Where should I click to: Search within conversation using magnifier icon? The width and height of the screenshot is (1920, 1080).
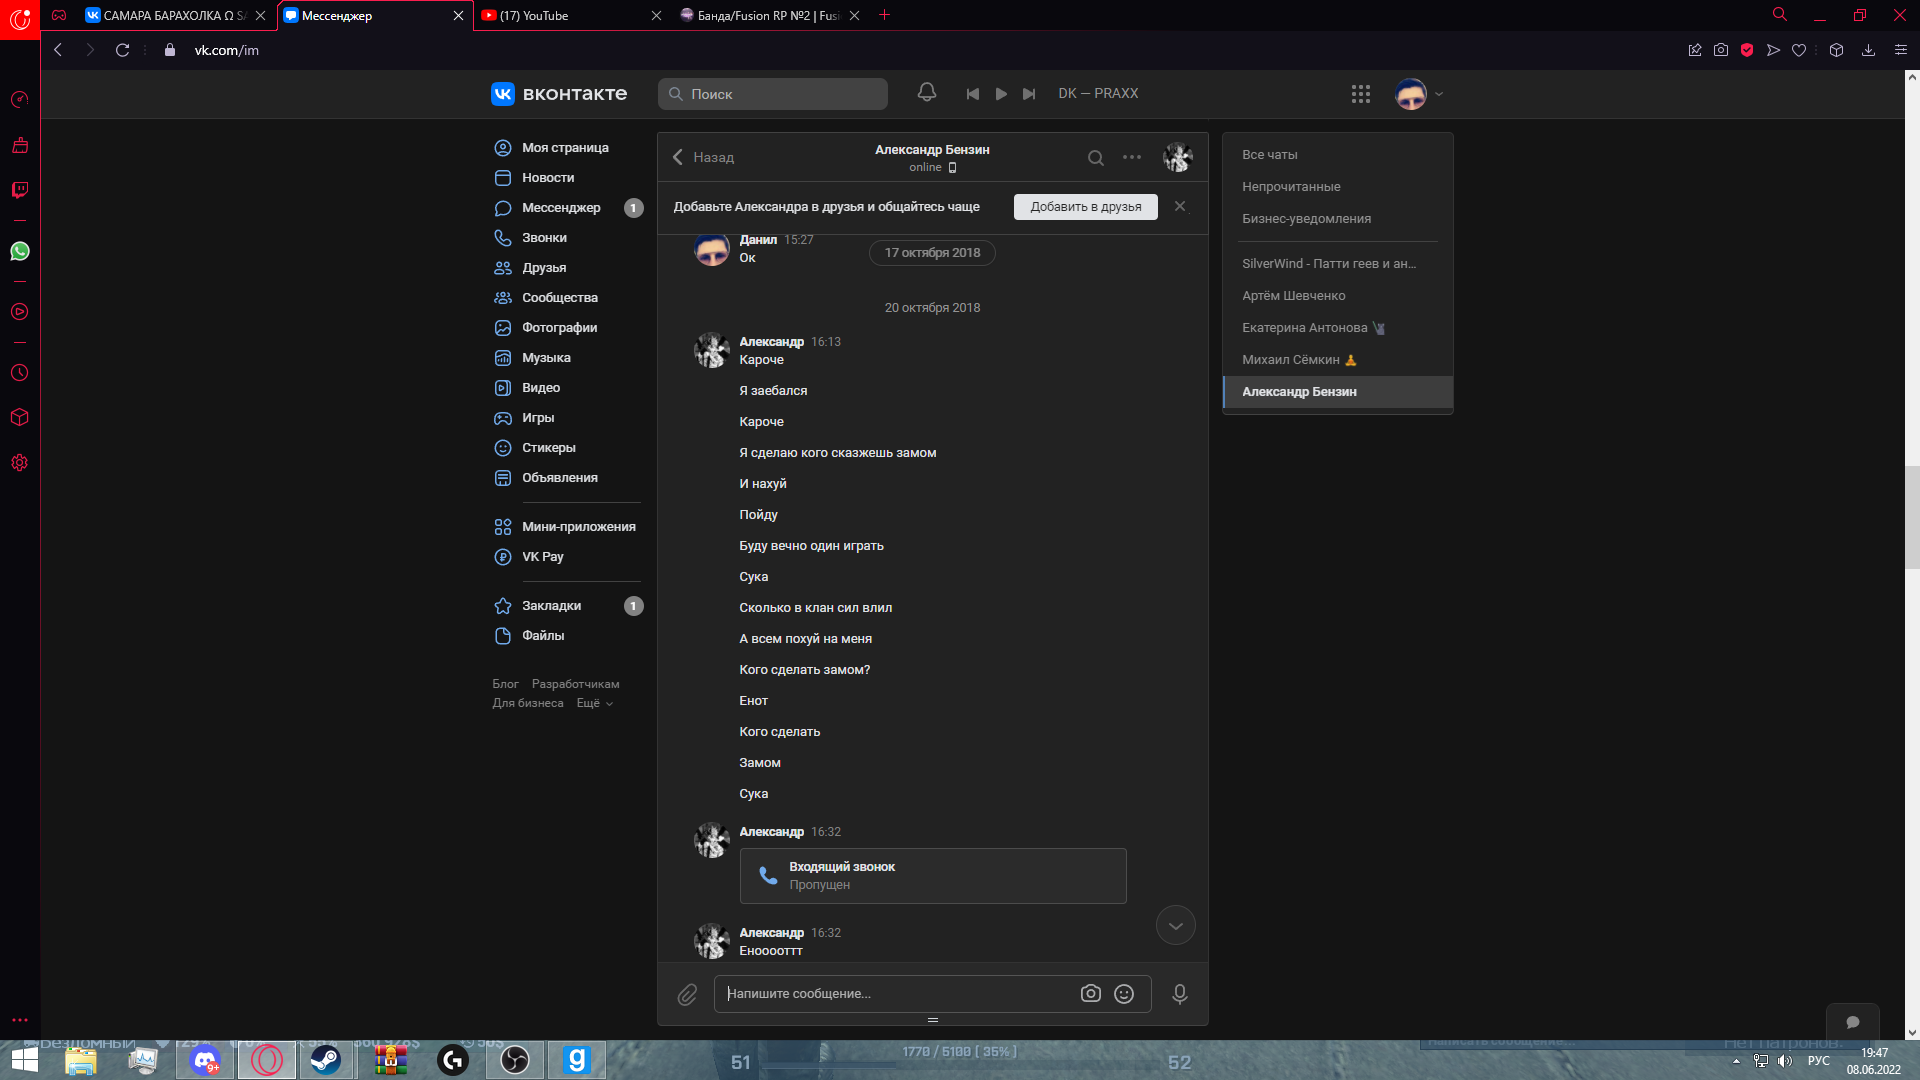point(1096,158)
